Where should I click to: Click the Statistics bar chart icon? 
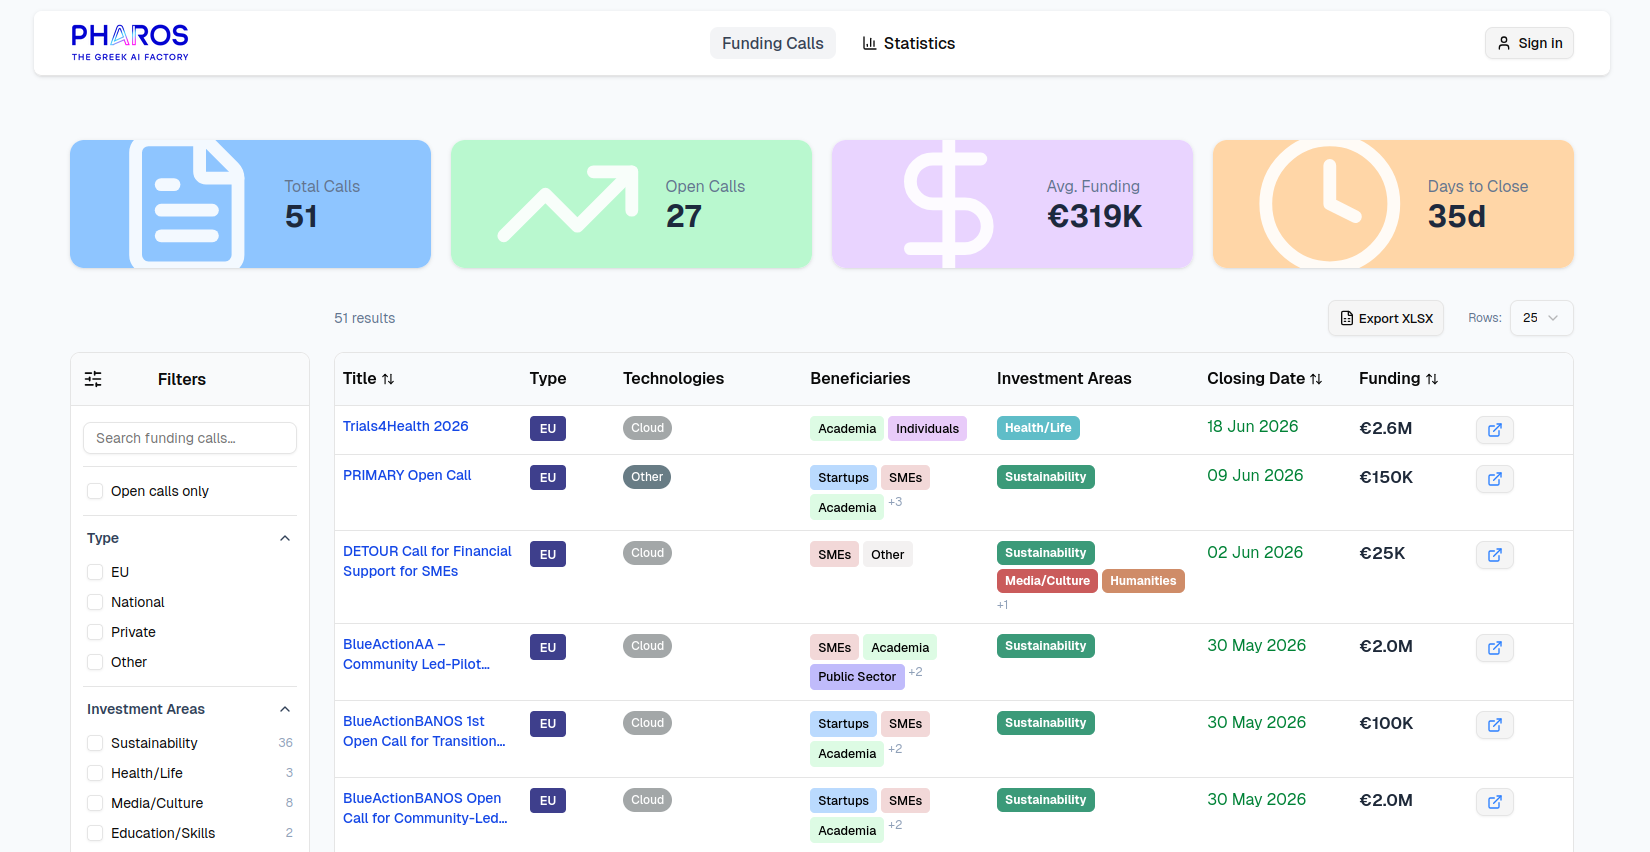[x=869, y=43]
